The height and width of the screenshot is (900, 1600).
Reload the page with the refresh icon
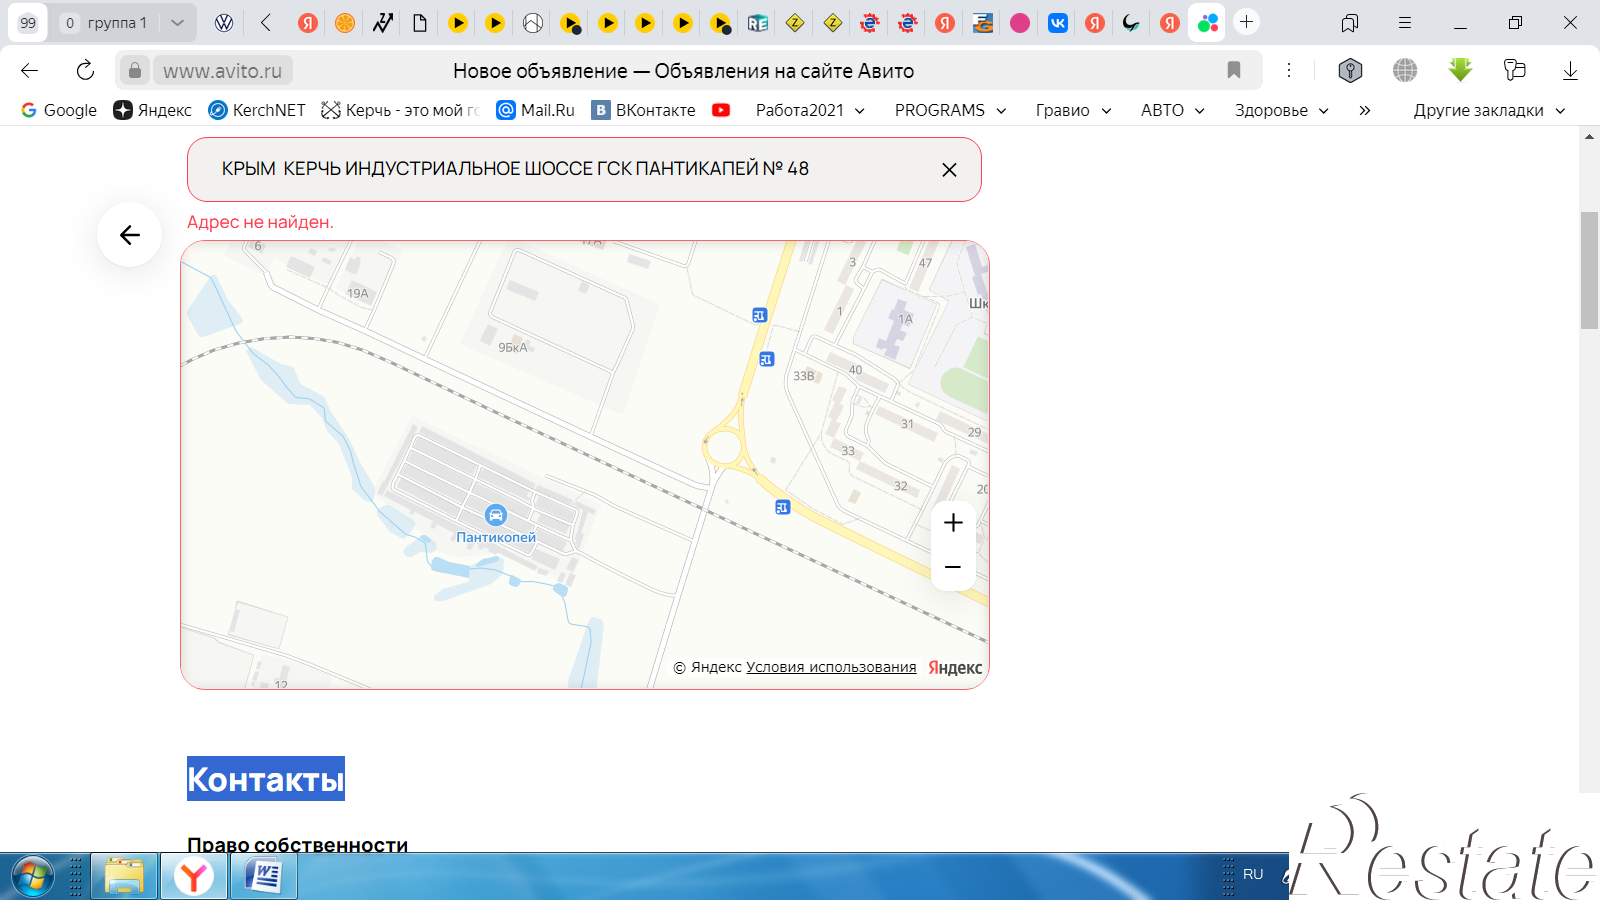[x=85, y=70]
